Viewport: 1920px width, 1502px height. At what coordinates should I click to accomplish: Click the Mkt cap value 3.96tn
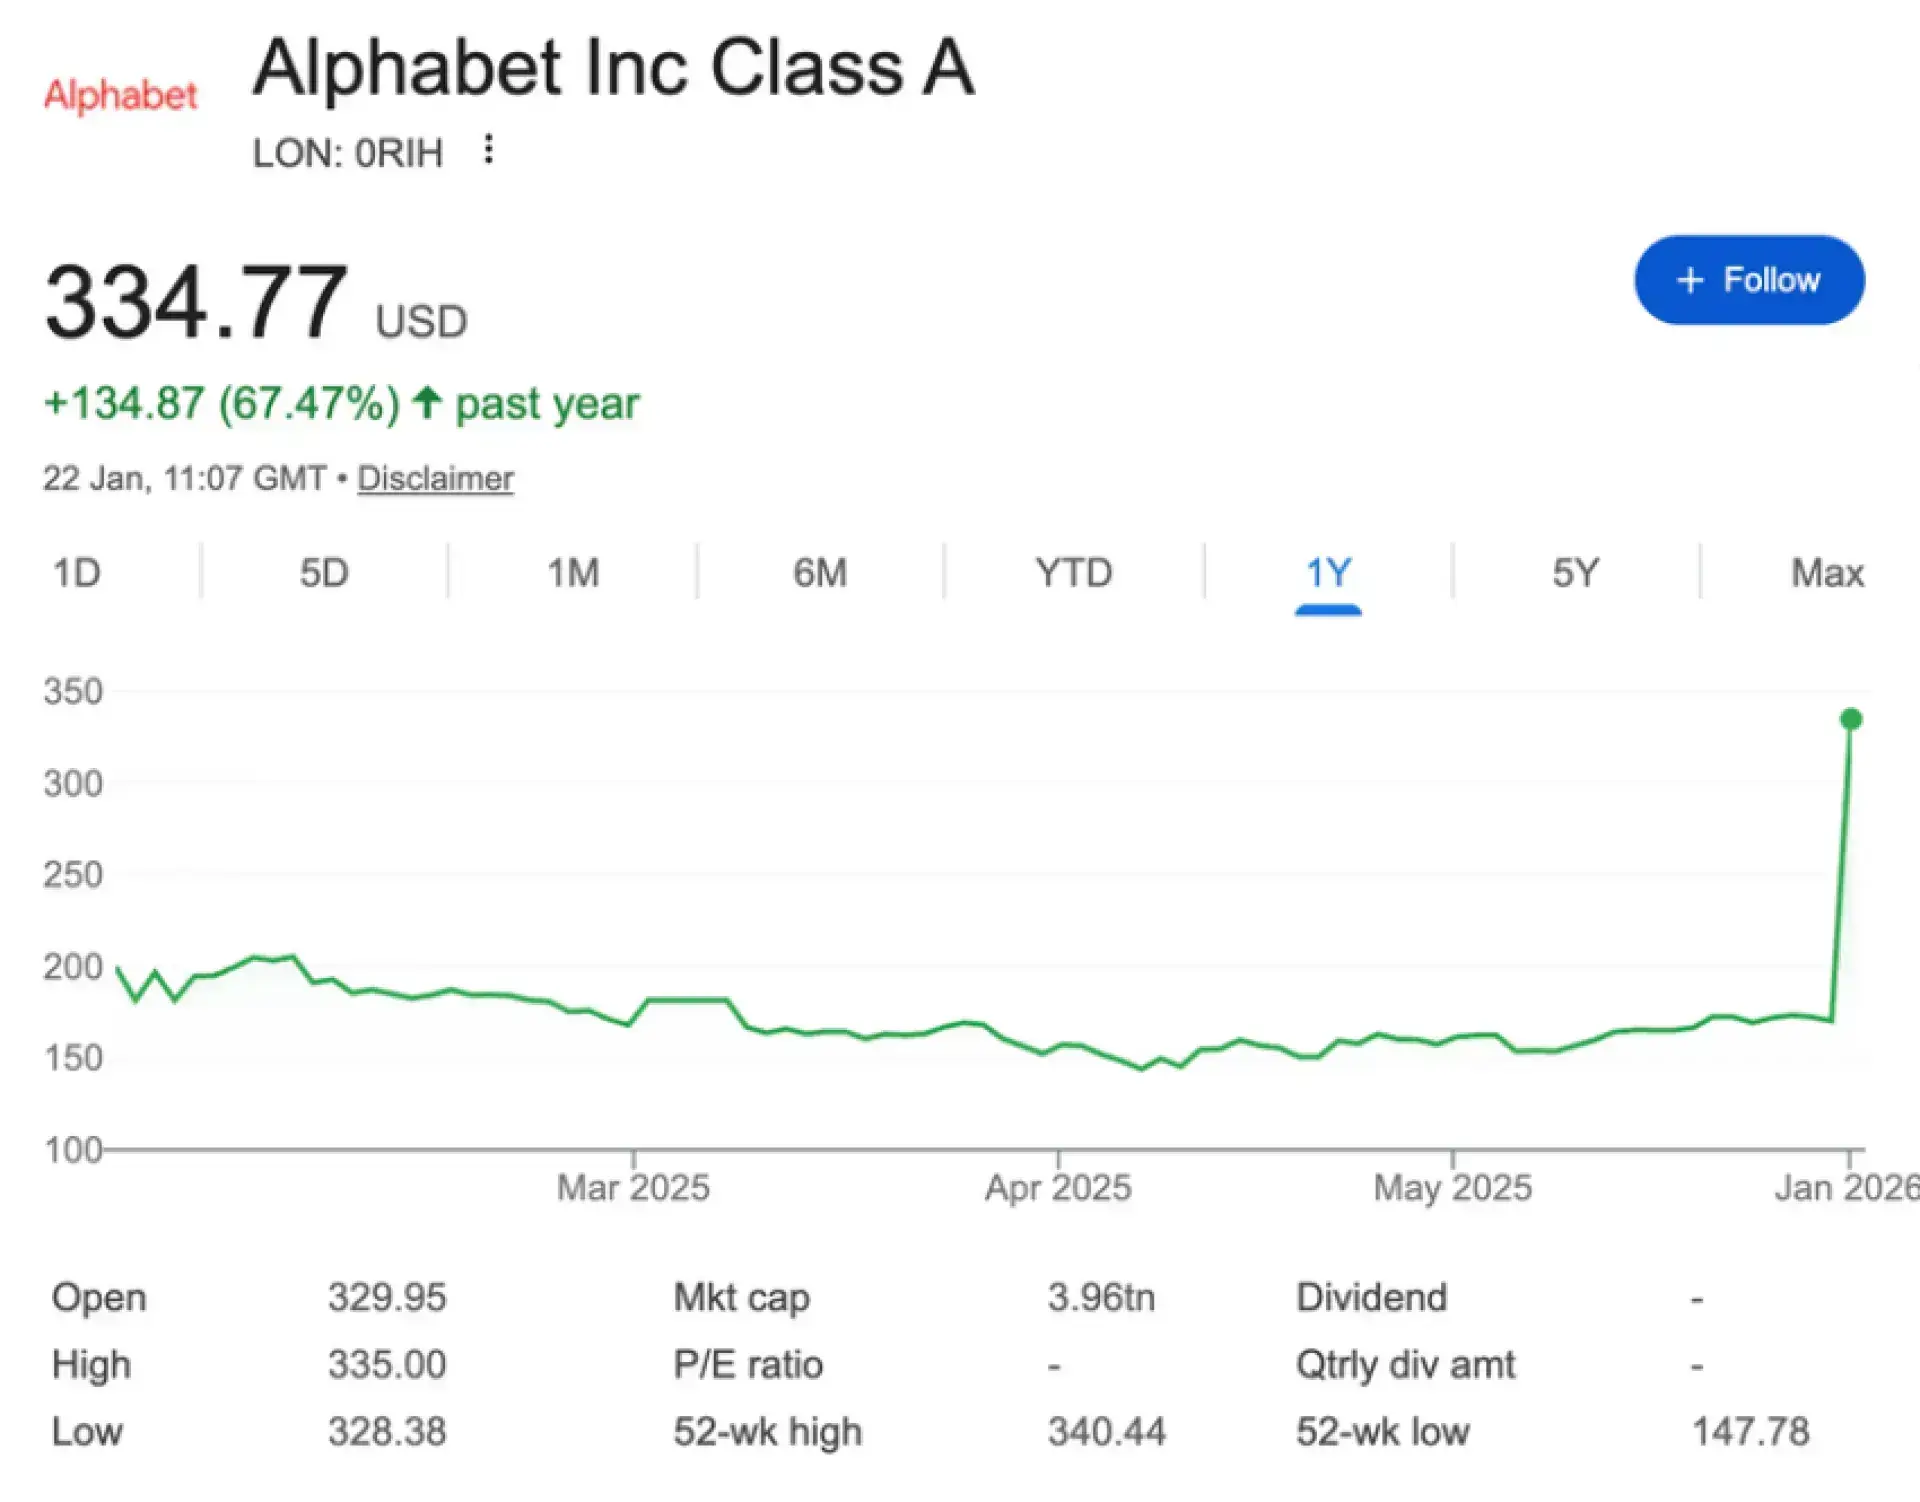(x=1101, y=1297)
